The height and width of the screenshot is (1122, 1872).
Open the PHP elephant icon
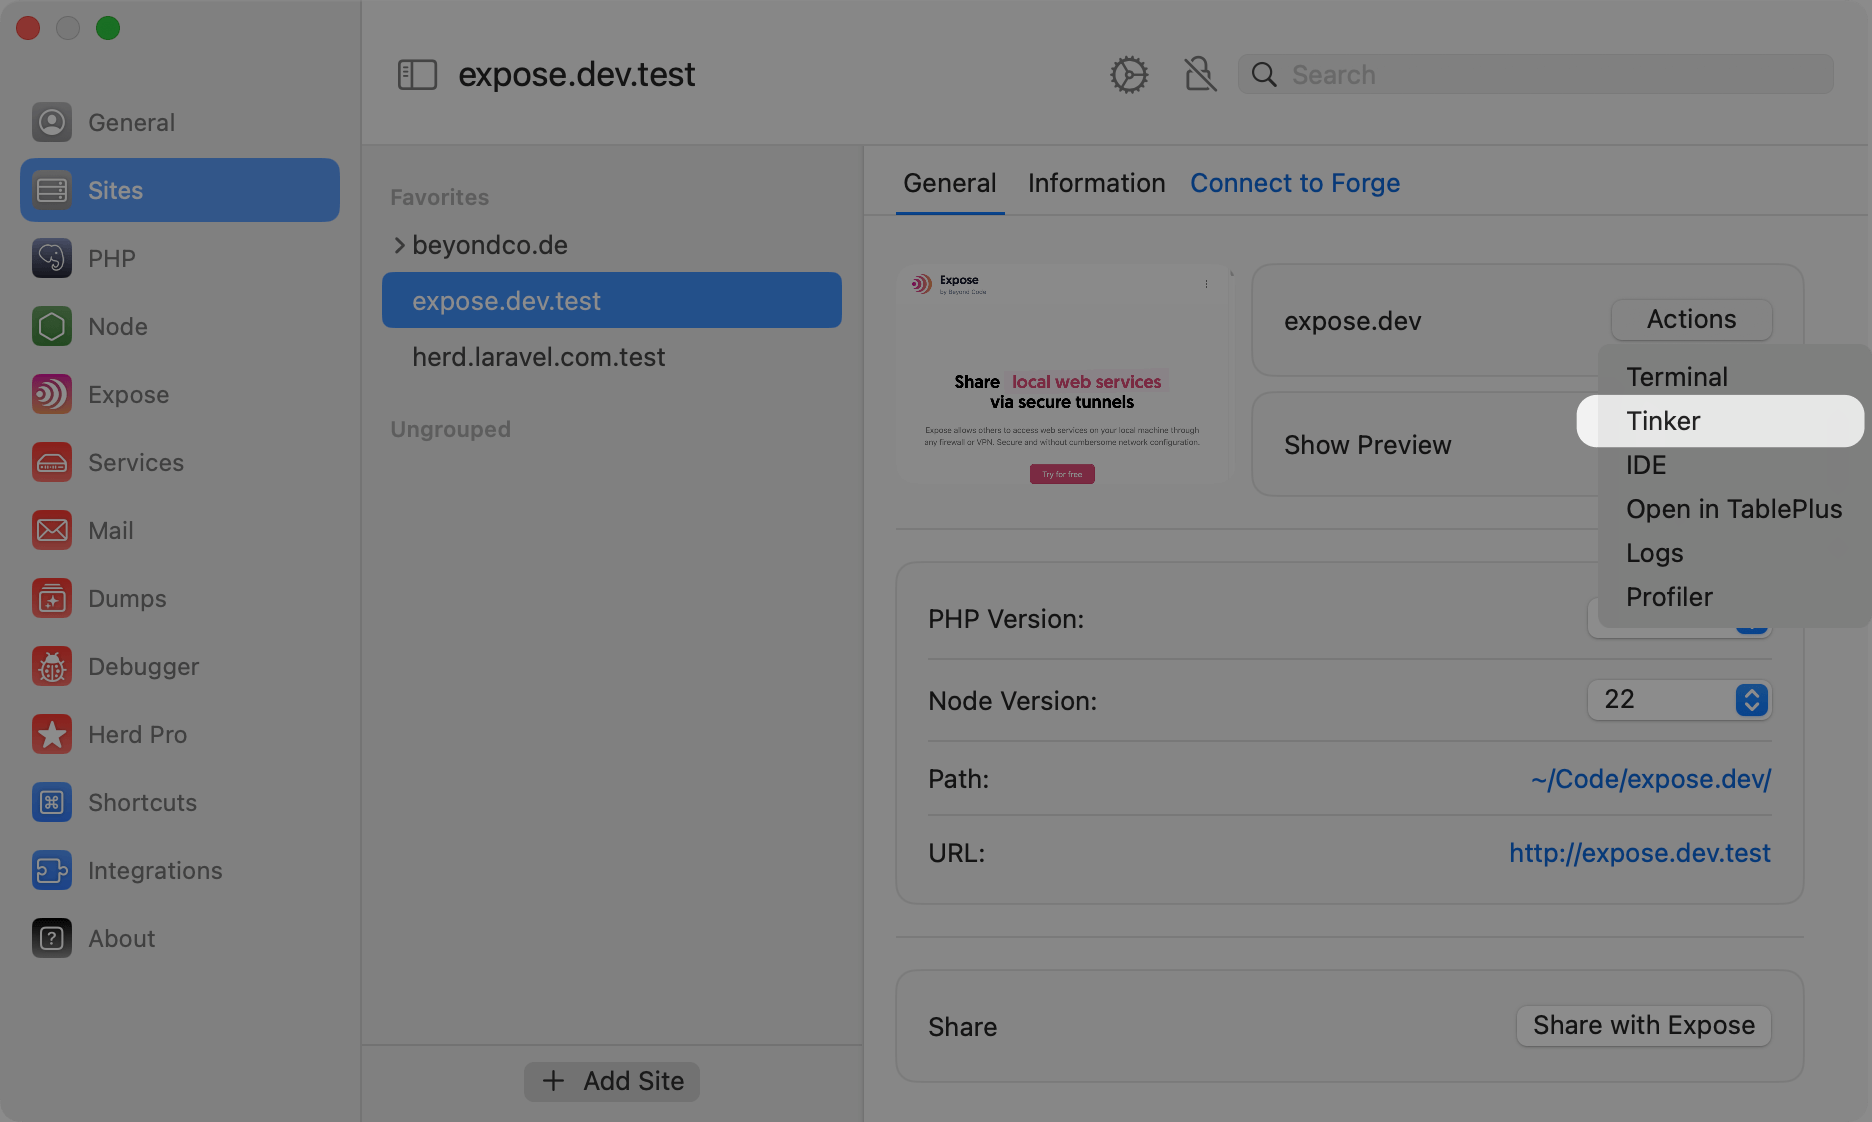tap(52, 258)
